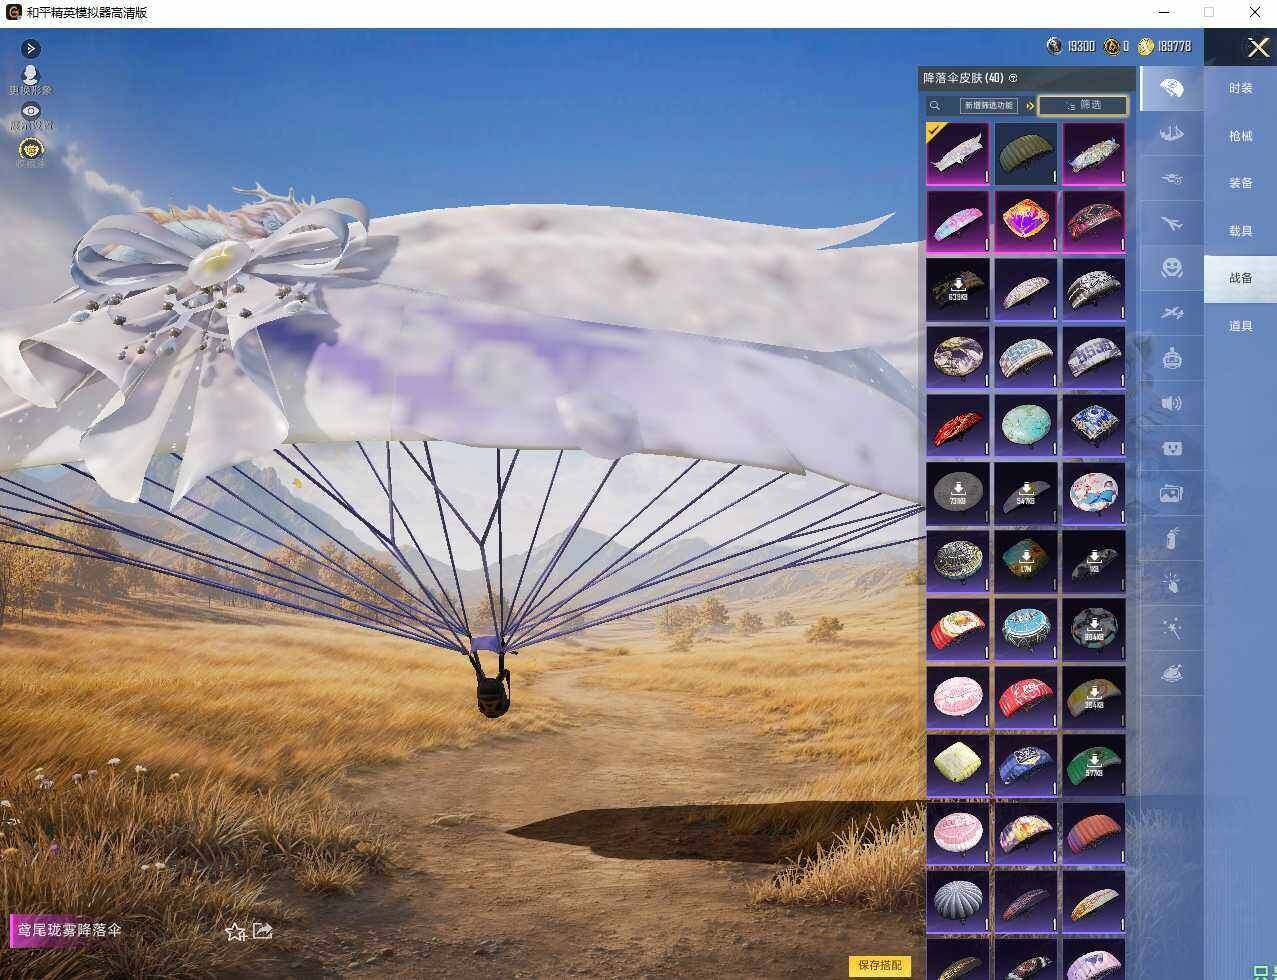The height and width of the screenshot is (980, 1277).
Task: Open the picture gallery category icon
Action: tap(1172, 493)
